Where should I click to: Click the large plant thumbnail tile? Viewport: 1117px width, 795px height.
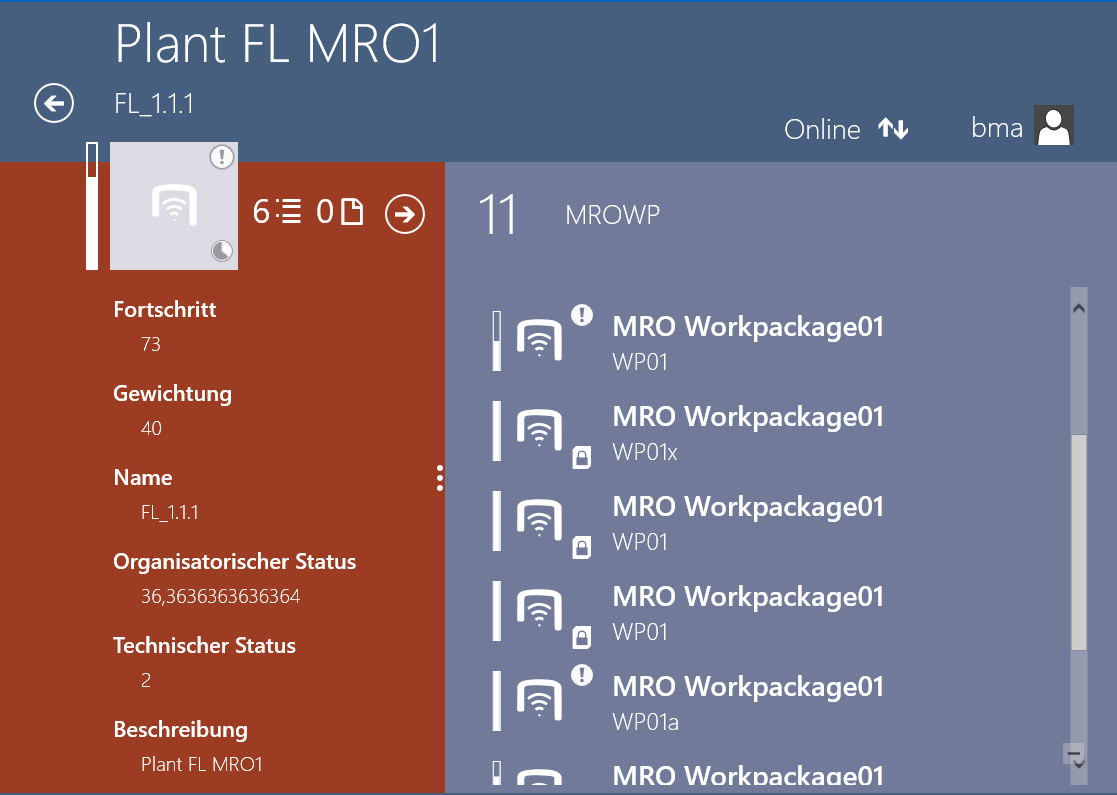173,206
